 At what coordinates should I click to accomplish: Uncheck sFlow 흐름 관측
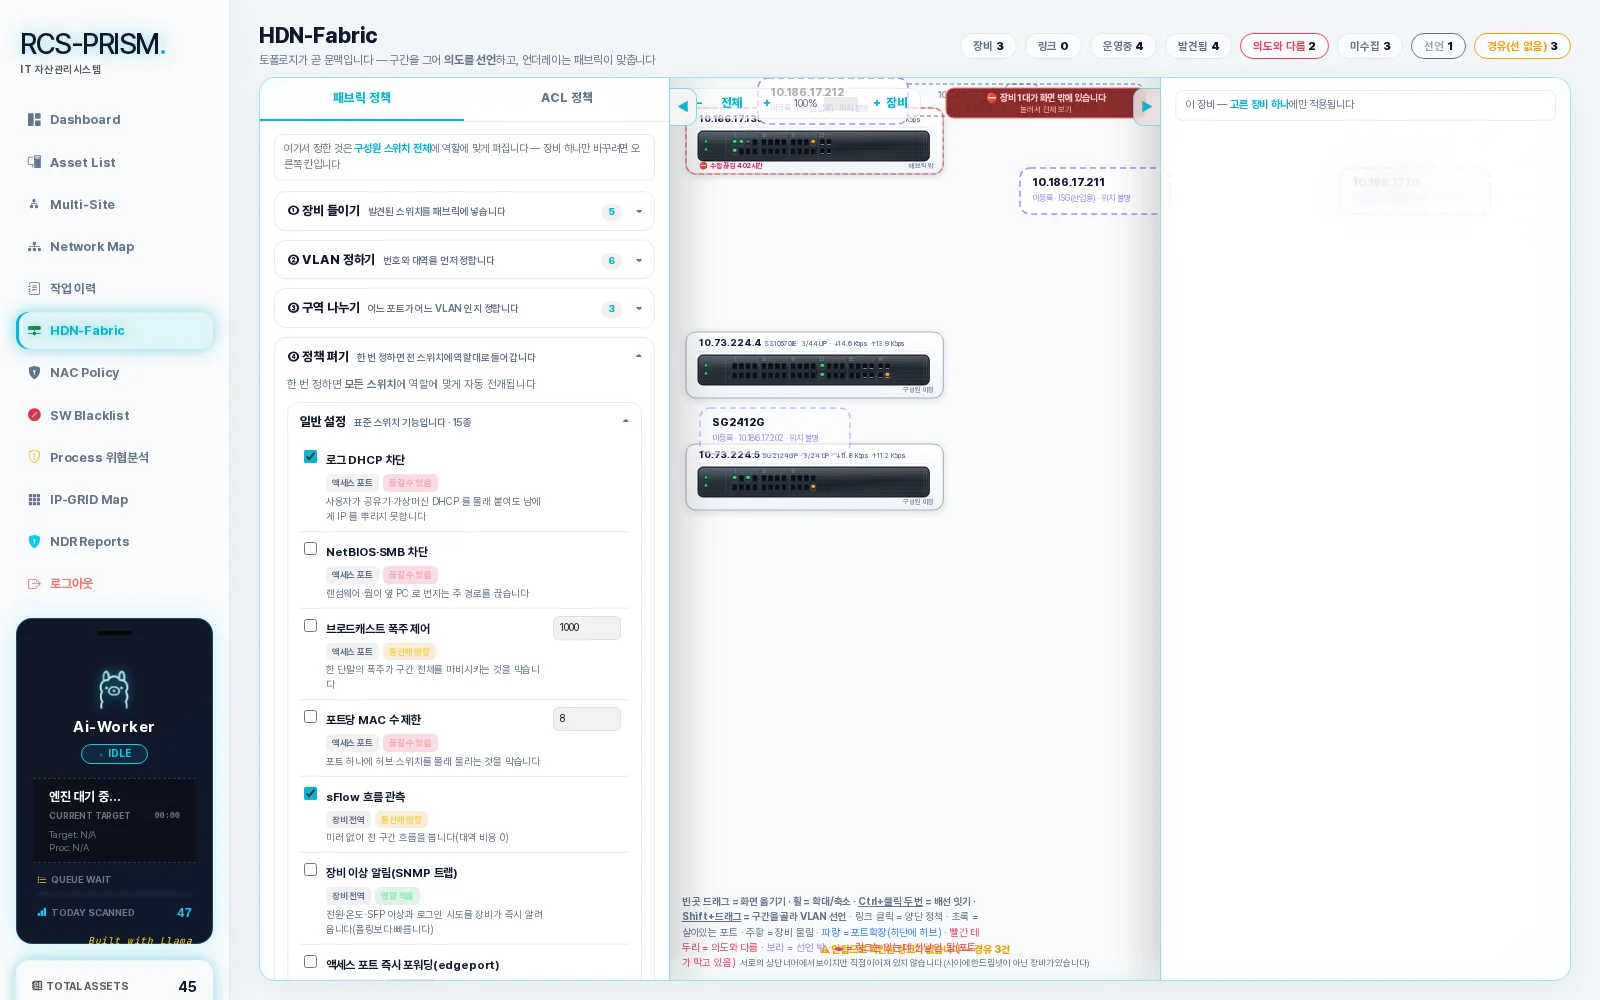(x=310, y=794)
